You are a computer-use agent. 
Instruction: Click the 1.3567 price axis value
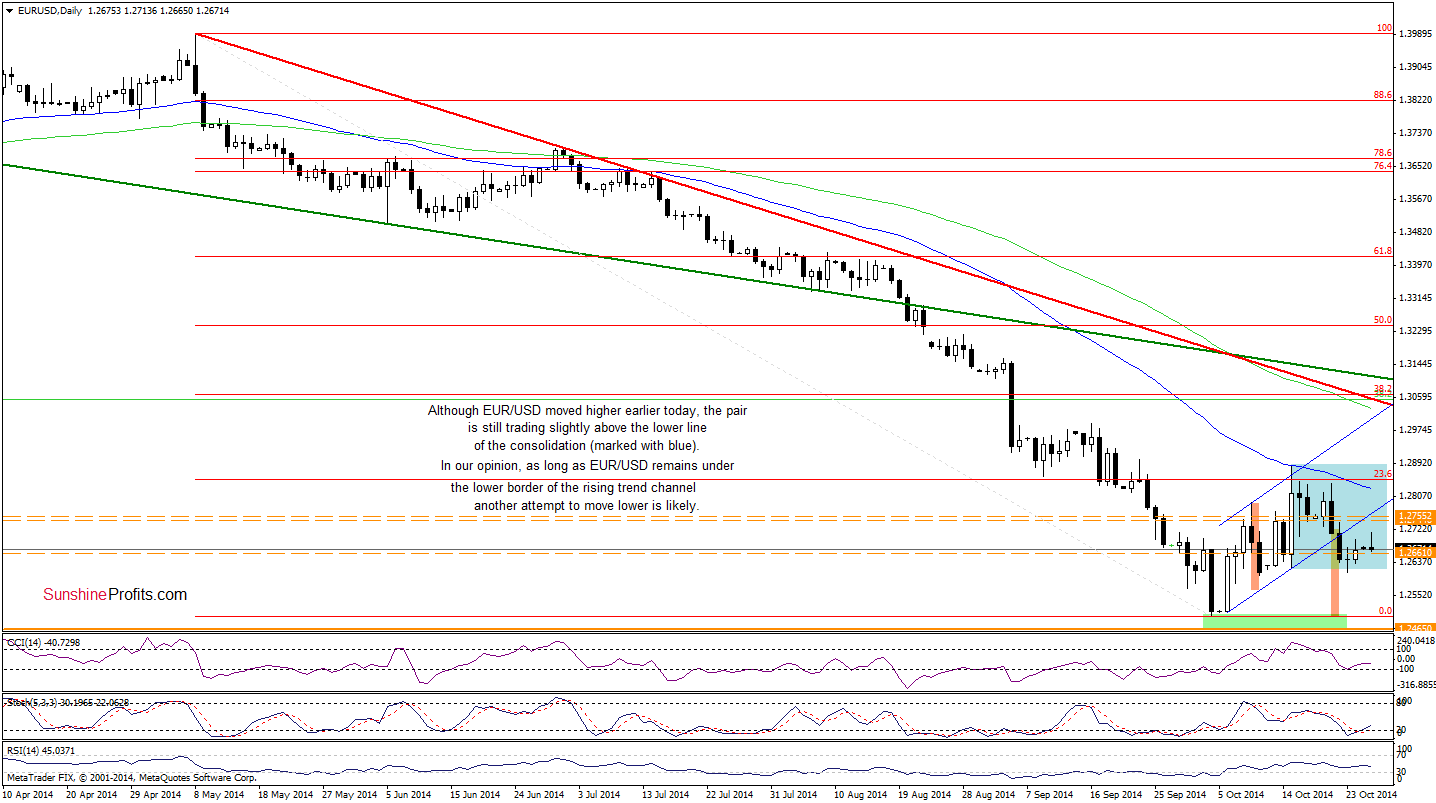click(1415, 199)
